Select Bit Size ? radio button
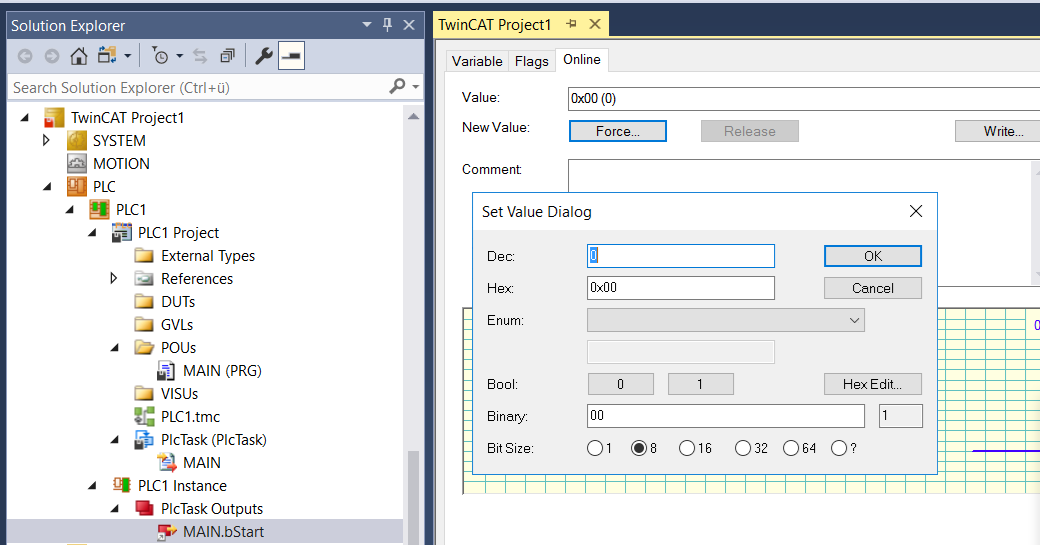Viewport: 1040px width, 545px height. [839, 448]
